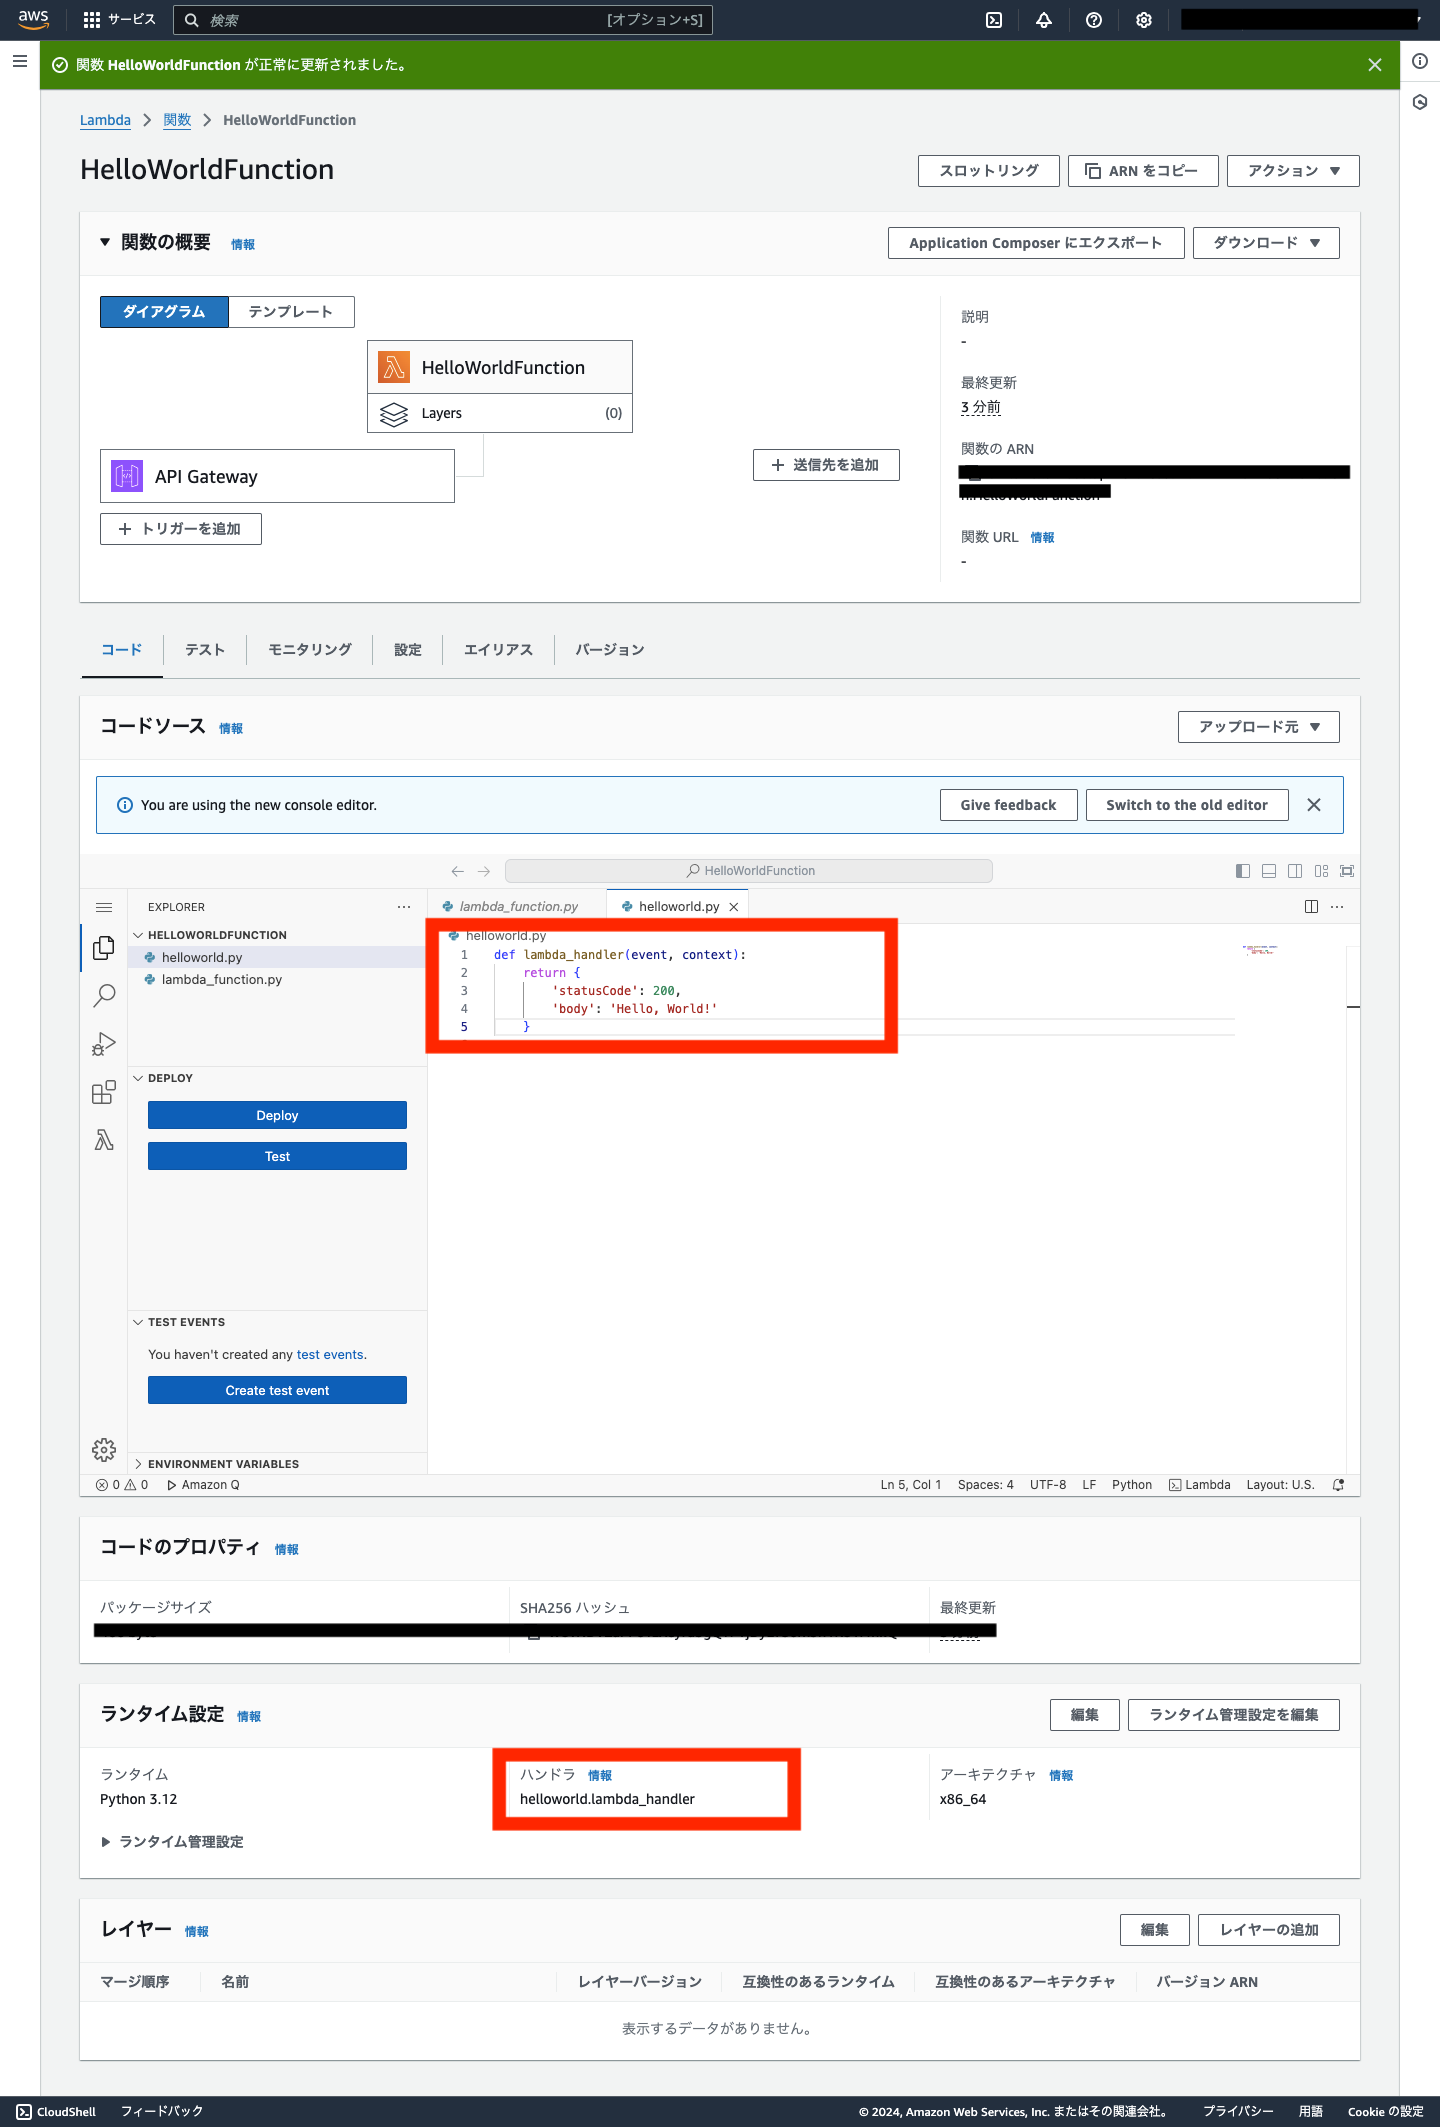Toggle bottom panel layout icon
Image resolution: width=1440 pixels, height=2127 pixels.
pyautogui.click(x=1269, y=871)
